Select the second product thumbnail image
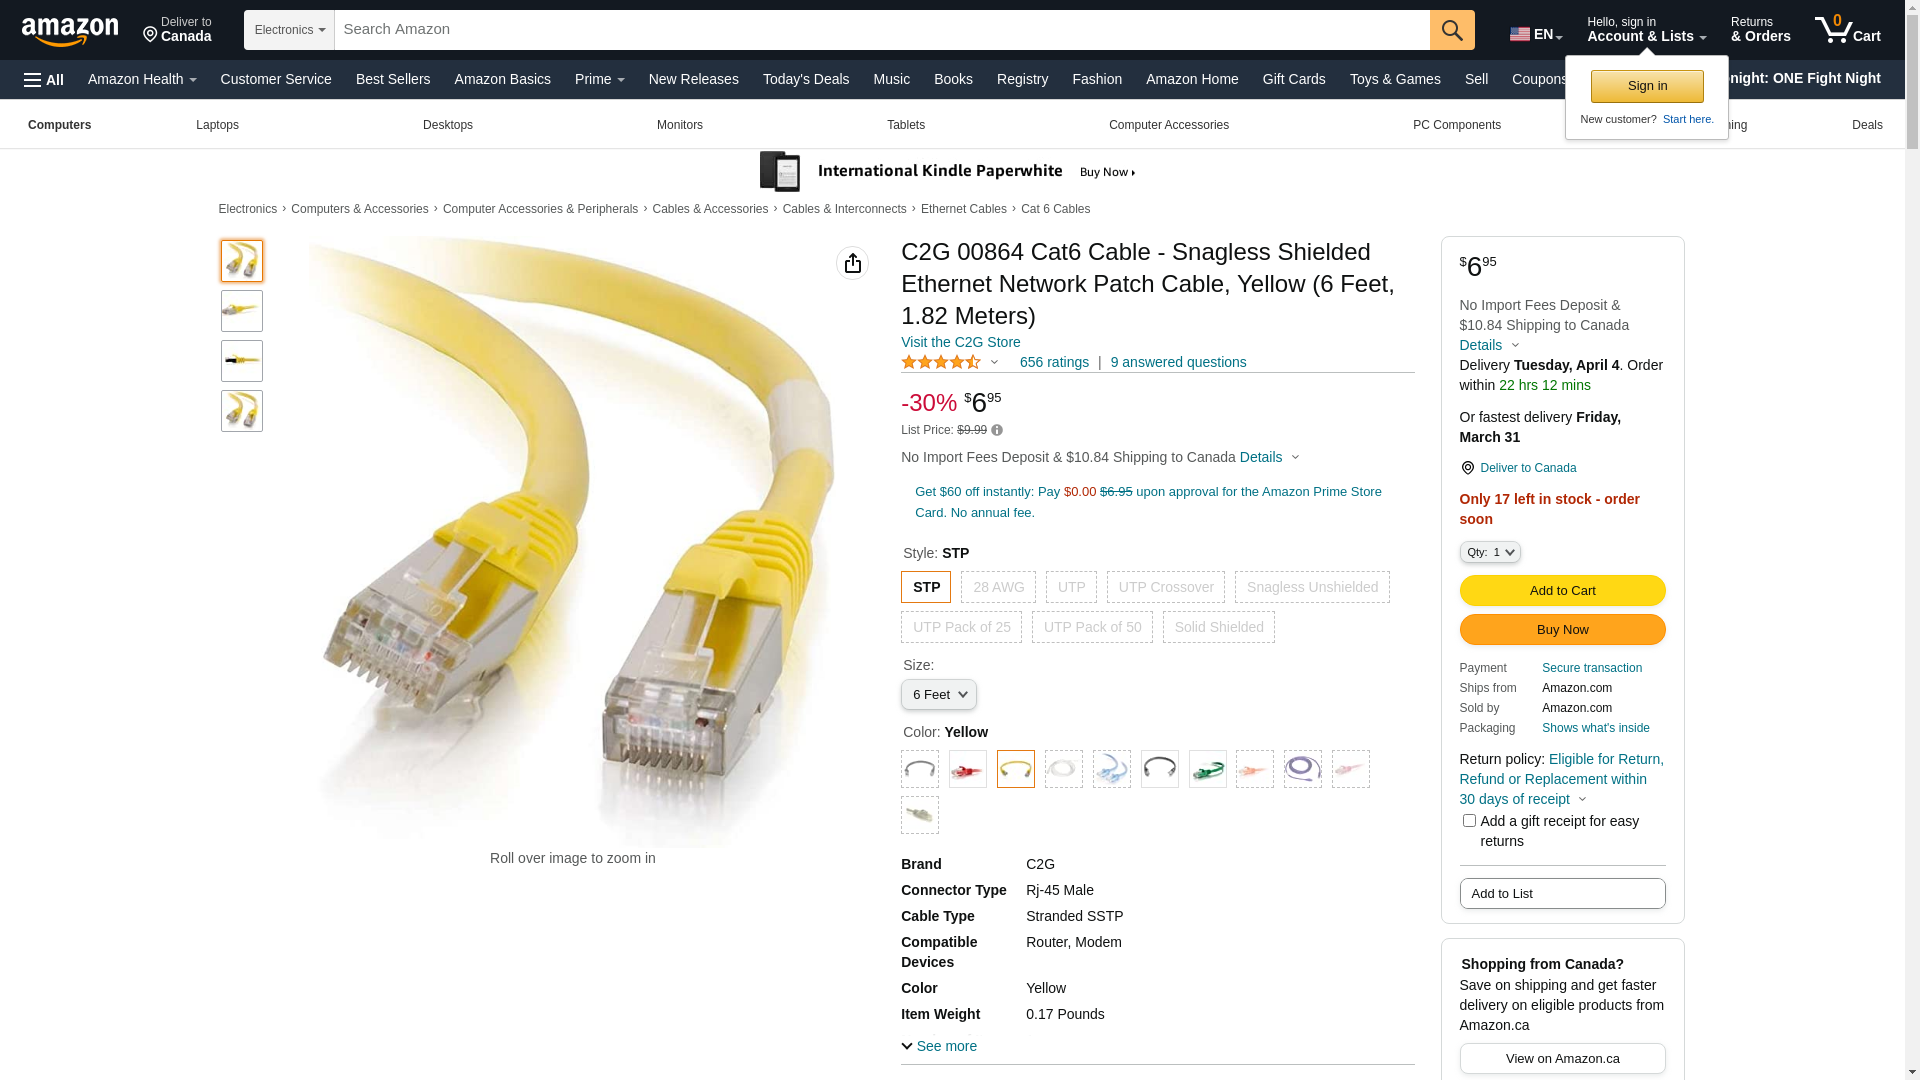1920x1080 pixels. coord(242,311)
